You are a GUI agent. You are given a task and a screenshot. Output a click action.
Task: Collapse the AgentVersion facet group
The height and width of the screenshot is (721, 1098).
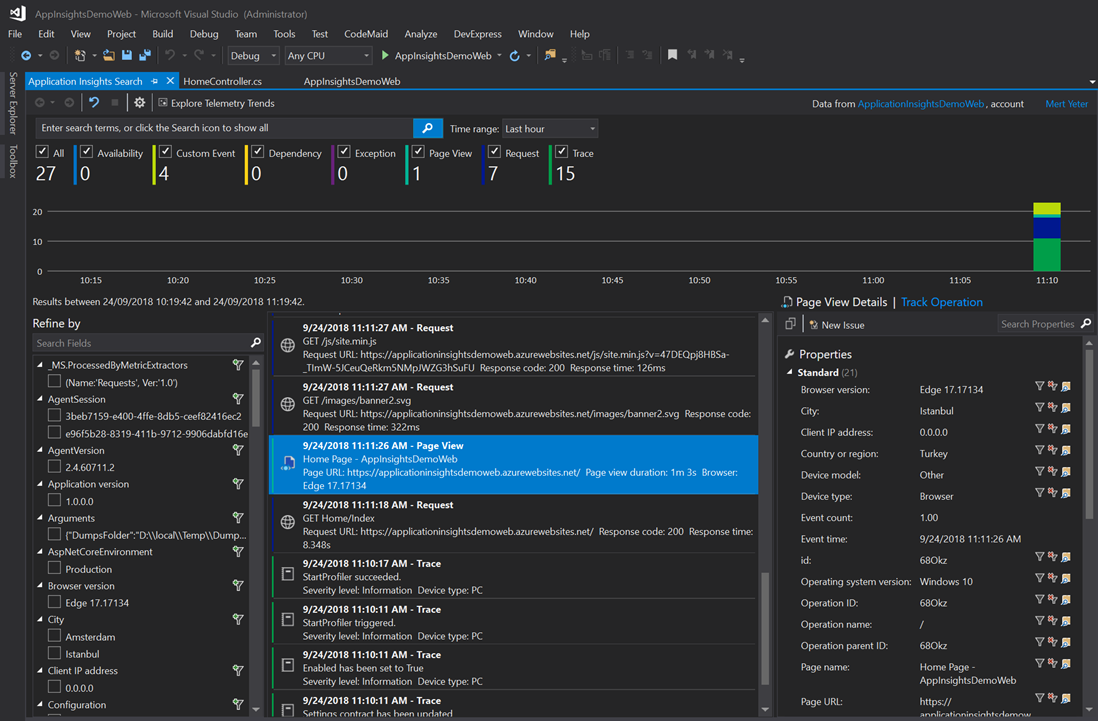tap(40, 450)
